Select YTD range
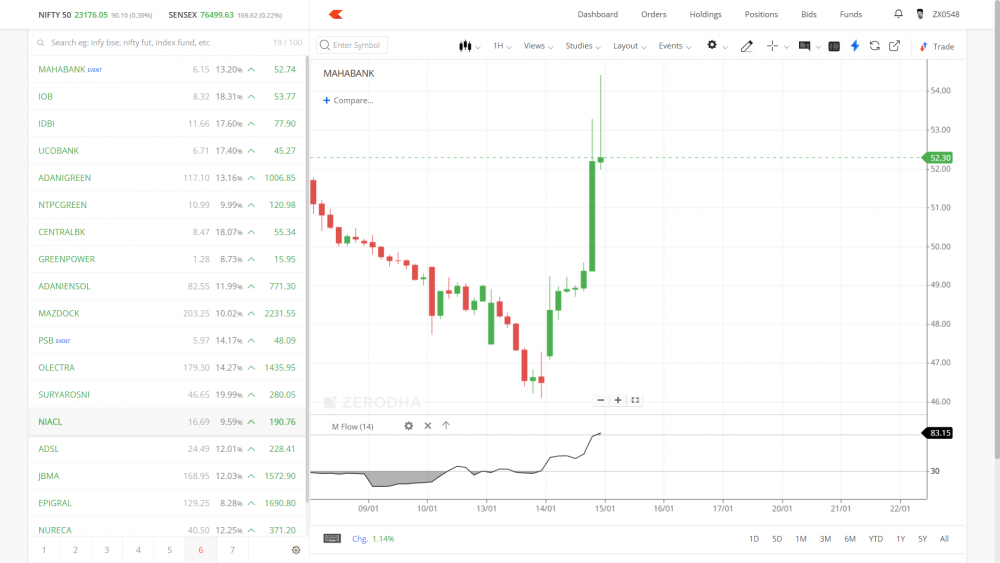1000x563 pixels. point(876,539)
